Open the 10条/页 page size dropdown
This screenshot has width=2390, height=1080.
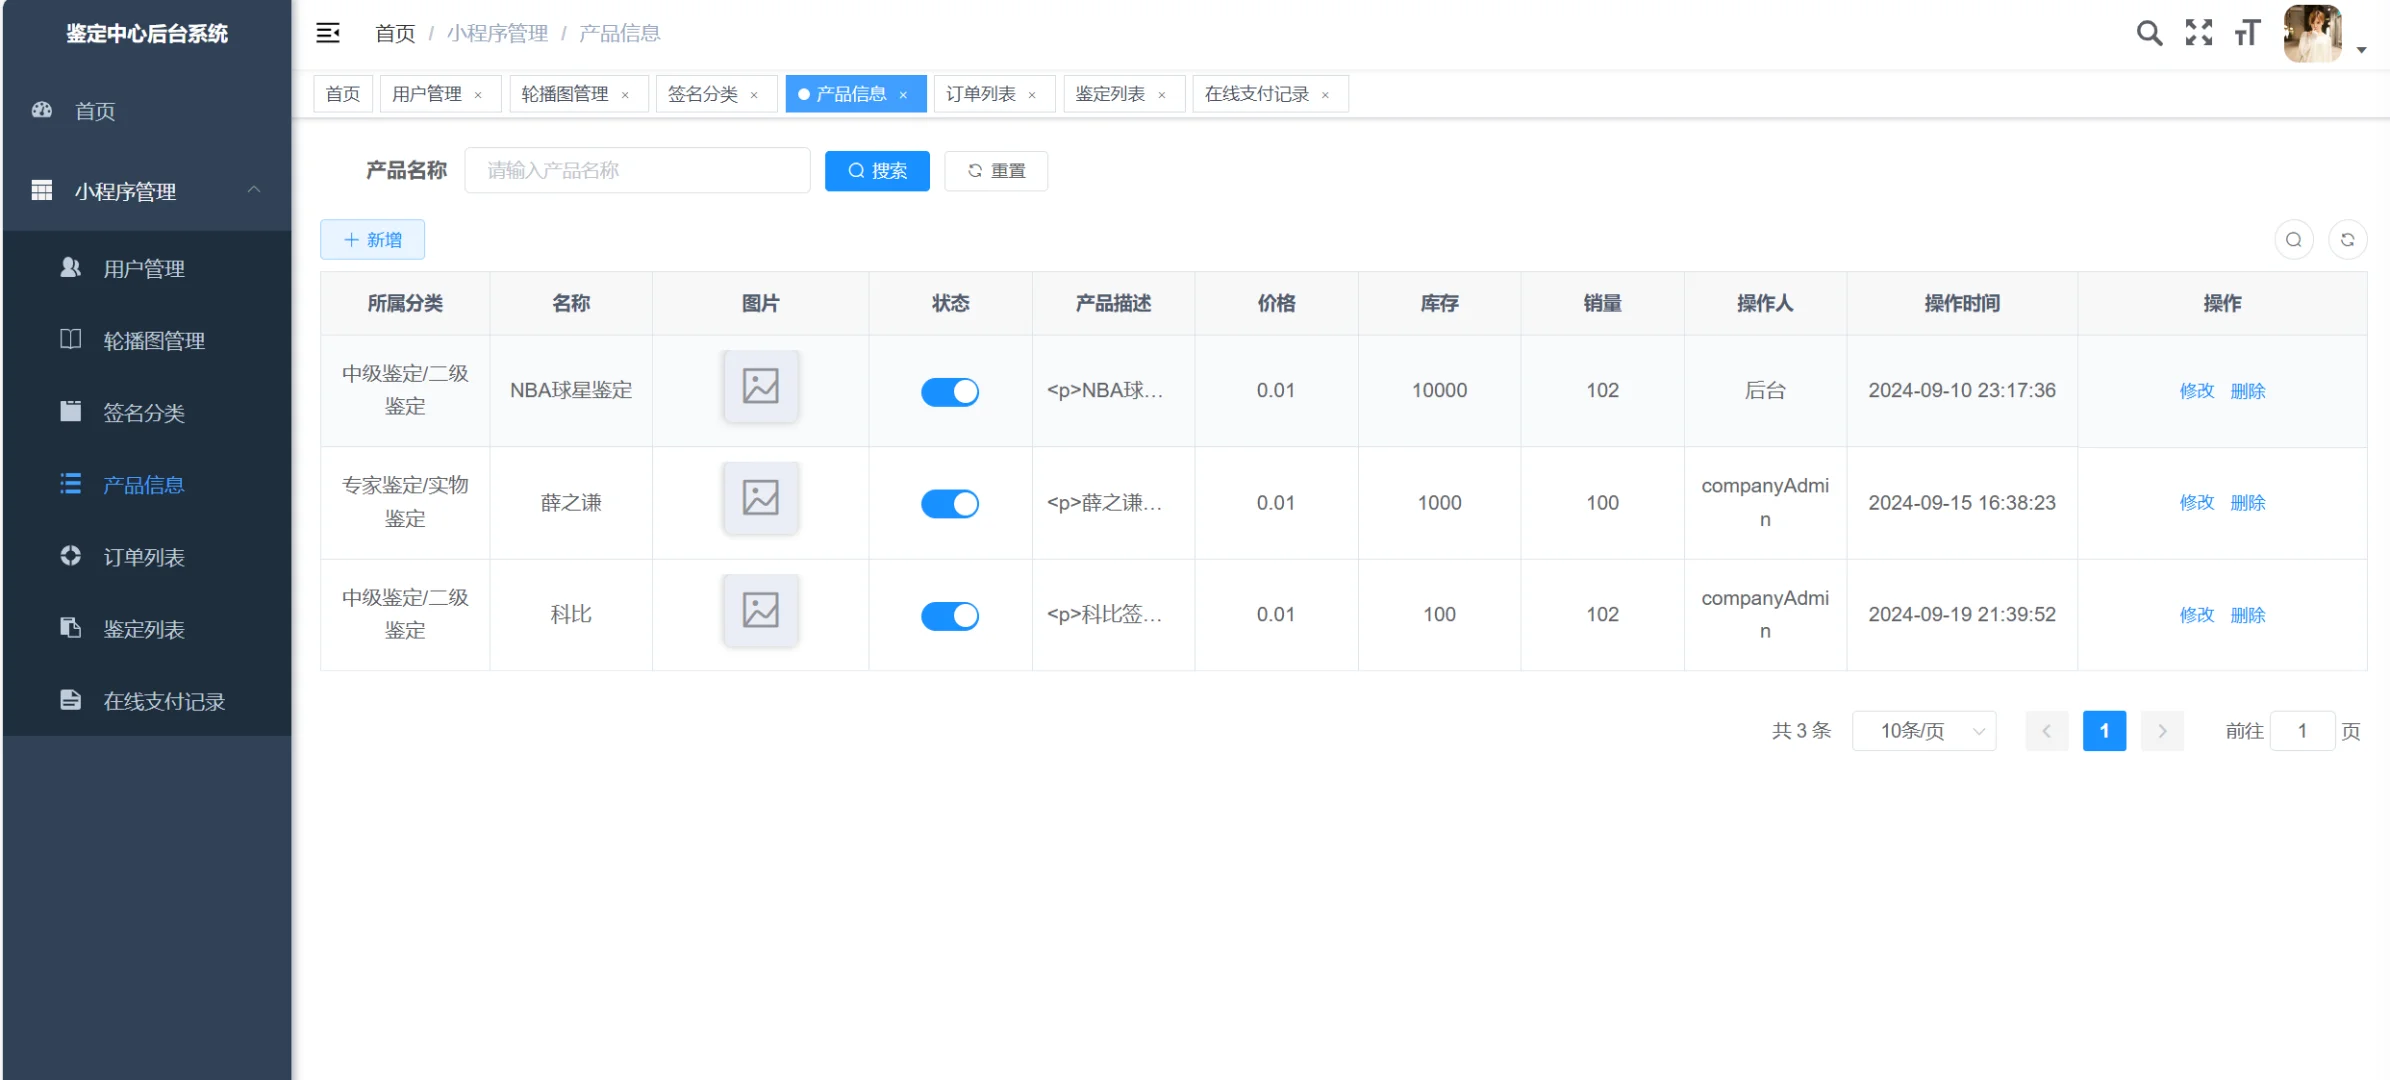1924,731
